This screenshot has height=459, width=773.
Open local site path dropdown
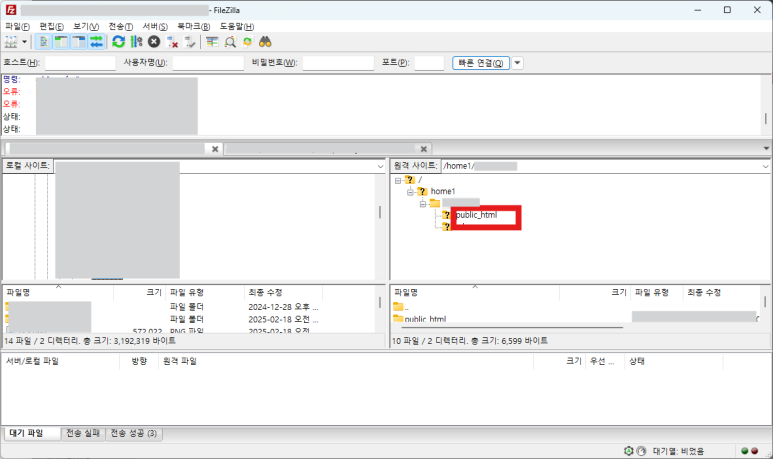click(x=380, y=167)
